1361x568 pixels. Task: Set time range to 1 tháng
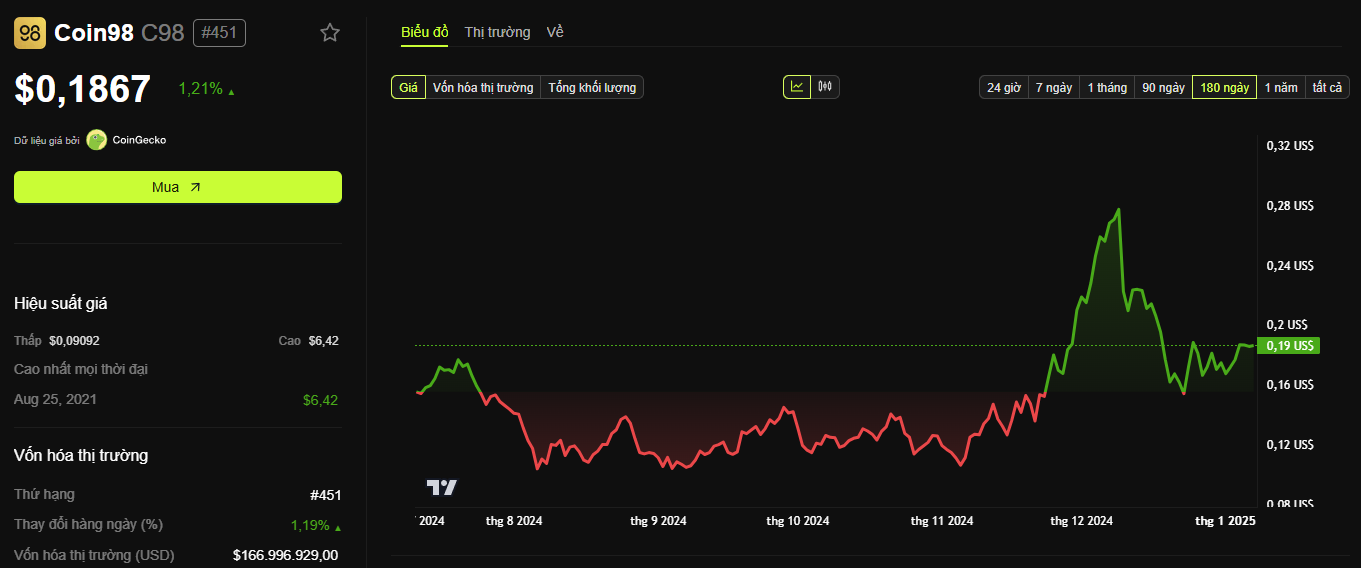pos(1107,87)
